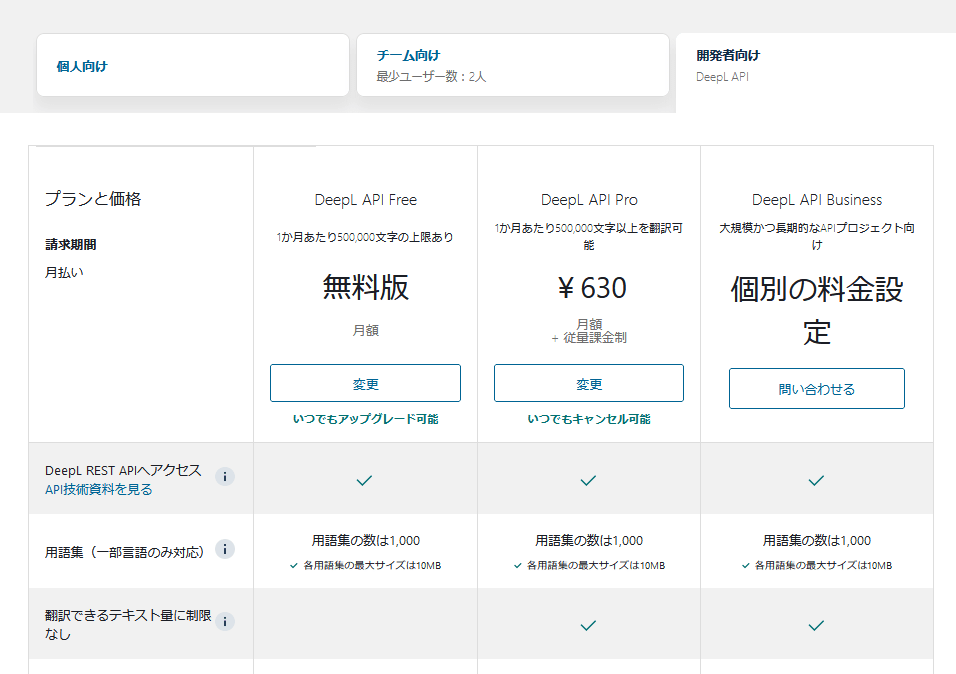Image resolution: width=956 pixels, height=674 pixels.
Task: Click DeepL API Business plan title
Action: [x=817, y=200]
